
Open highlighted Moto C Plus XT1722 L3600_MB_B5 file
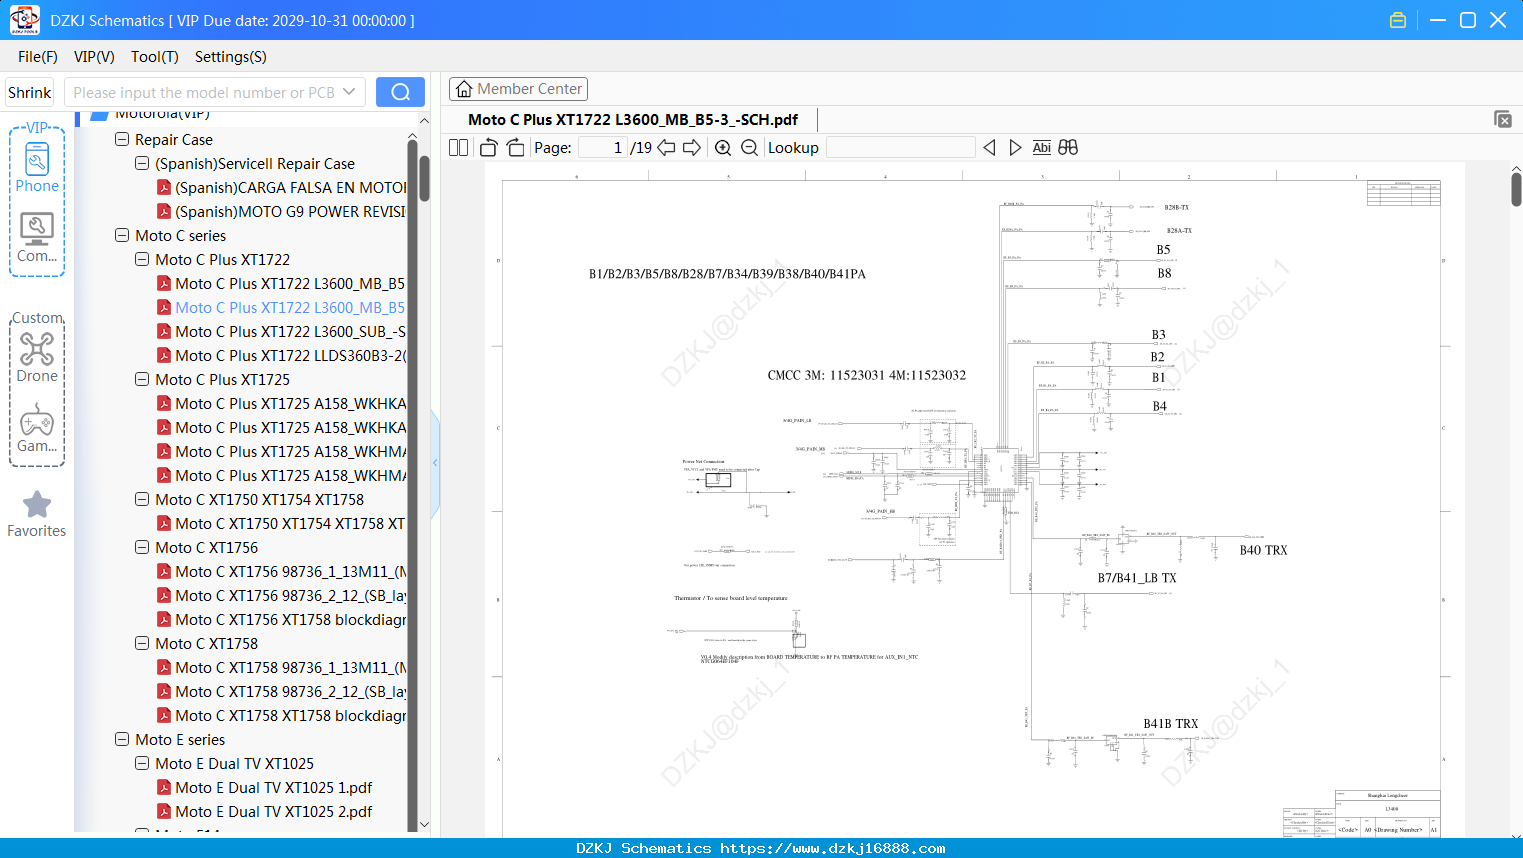pyautogui.click(x=290, y=308)
